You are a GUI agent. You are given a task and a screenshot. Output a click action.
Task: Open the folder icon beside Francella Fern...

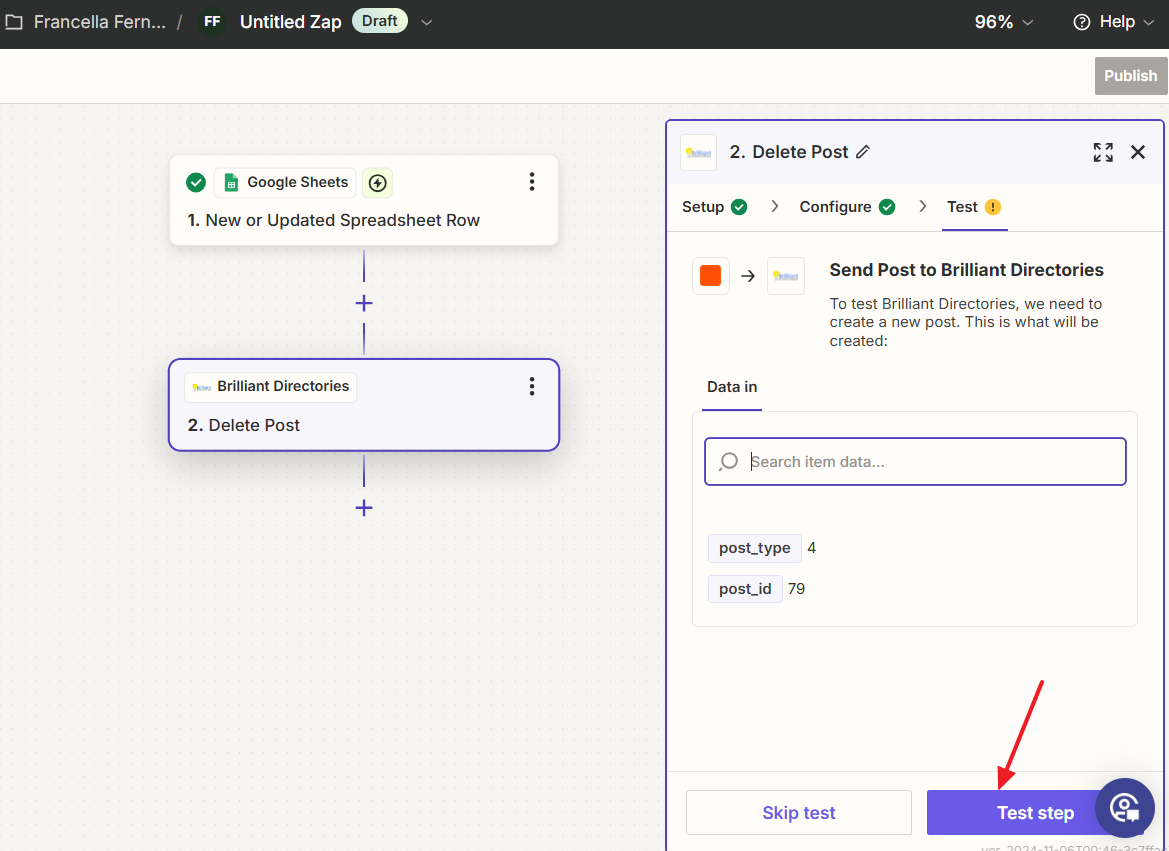coord(13,22)
